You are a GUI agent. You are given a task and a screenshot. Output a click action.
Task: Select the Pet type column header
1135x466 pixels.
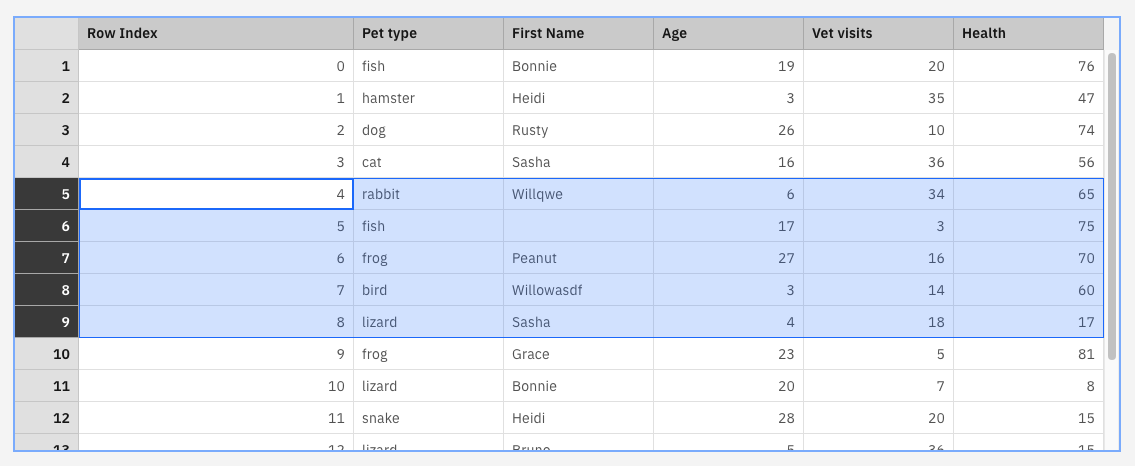pos(428,33)
